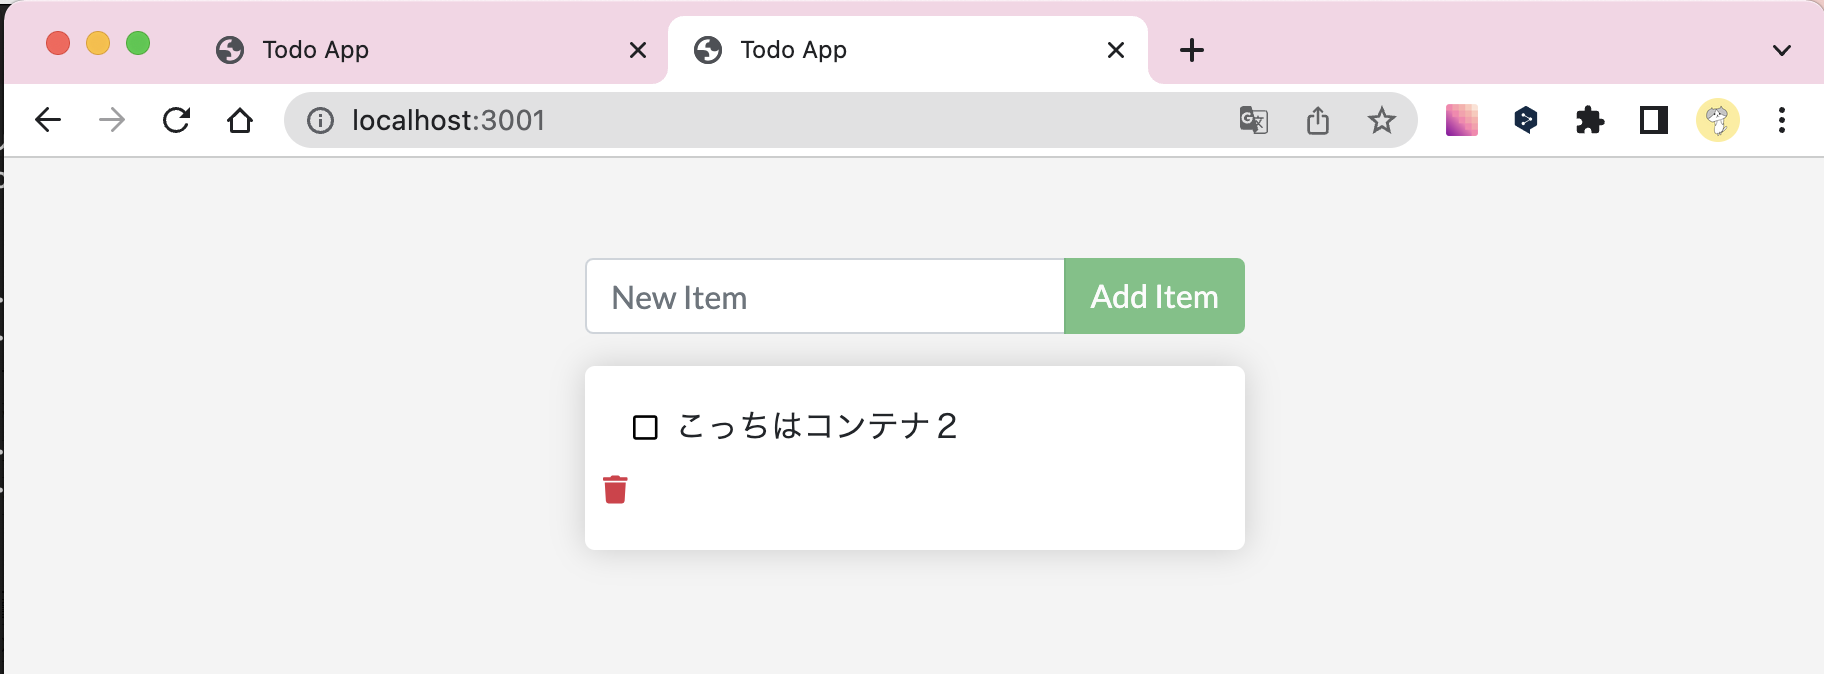Screen dimensions: 1824x674
Task: Click the Add Item button
Action: (1154, 297)
